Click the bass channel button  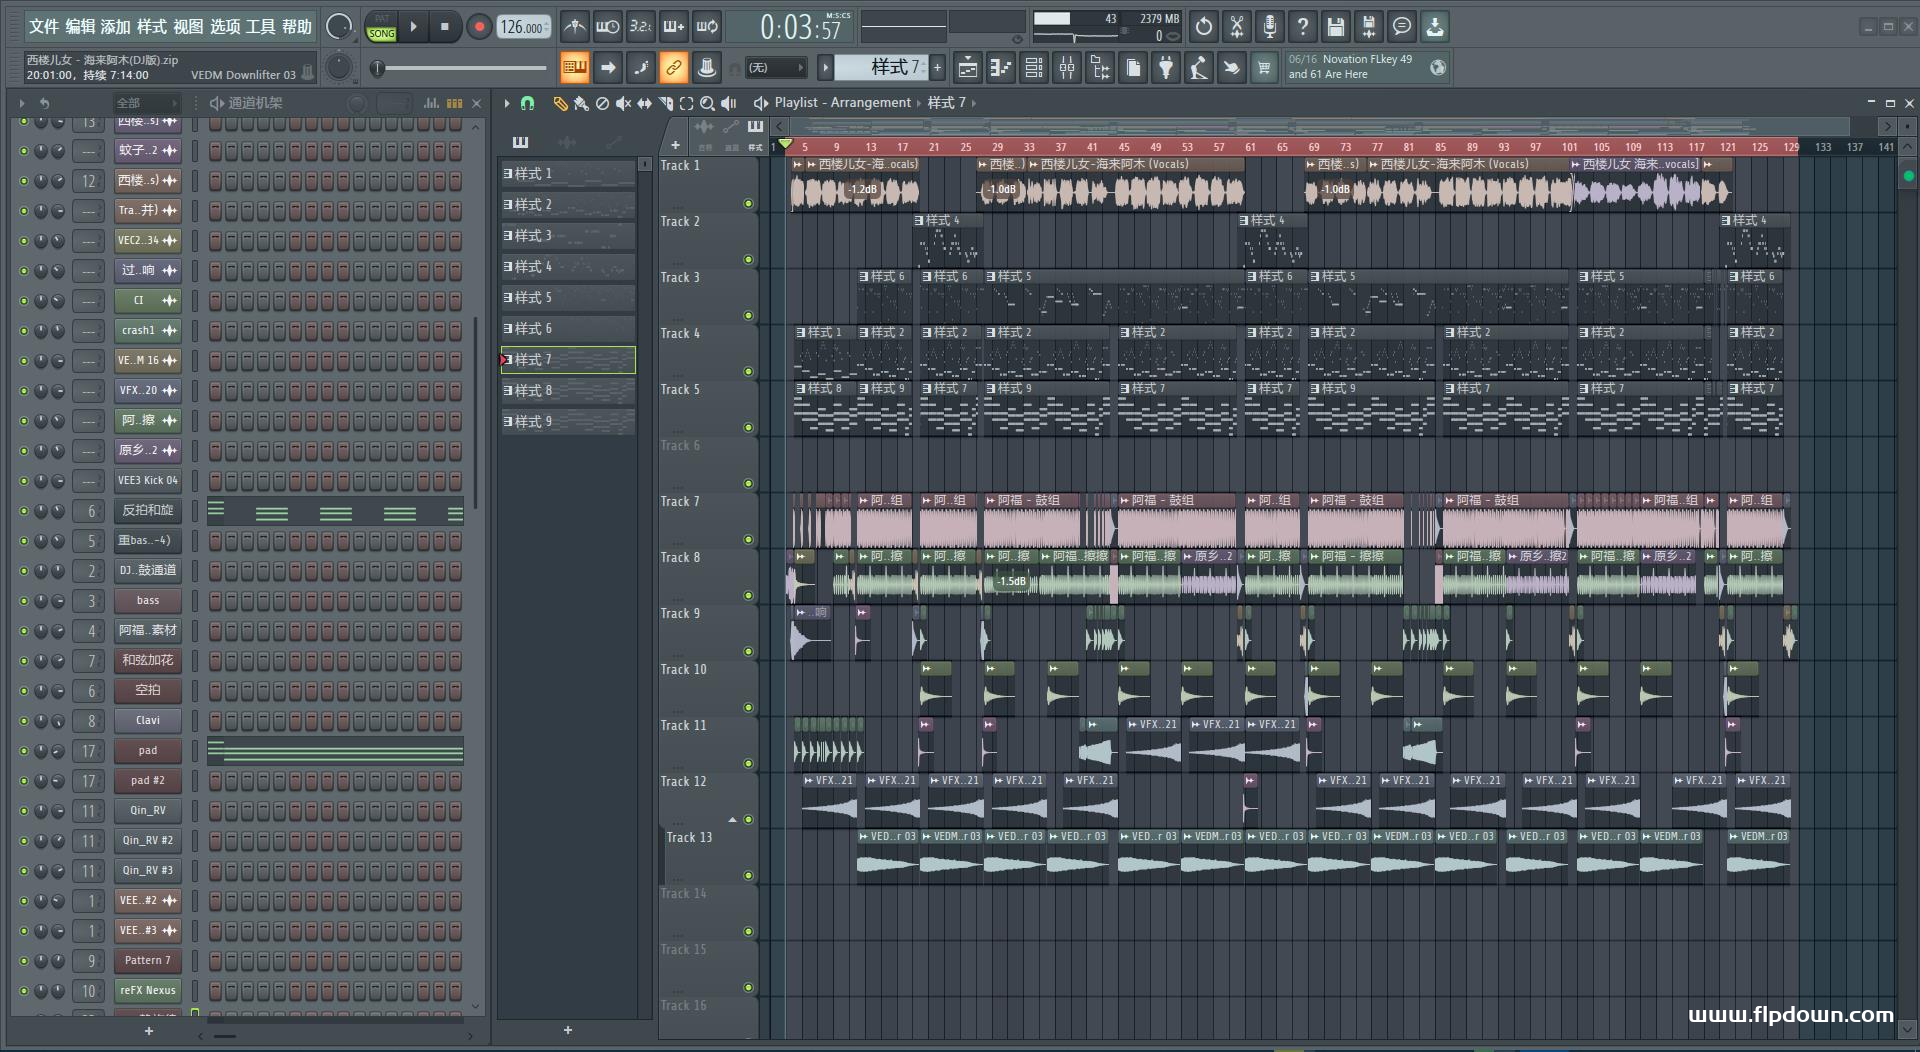(x=148, y=600)
